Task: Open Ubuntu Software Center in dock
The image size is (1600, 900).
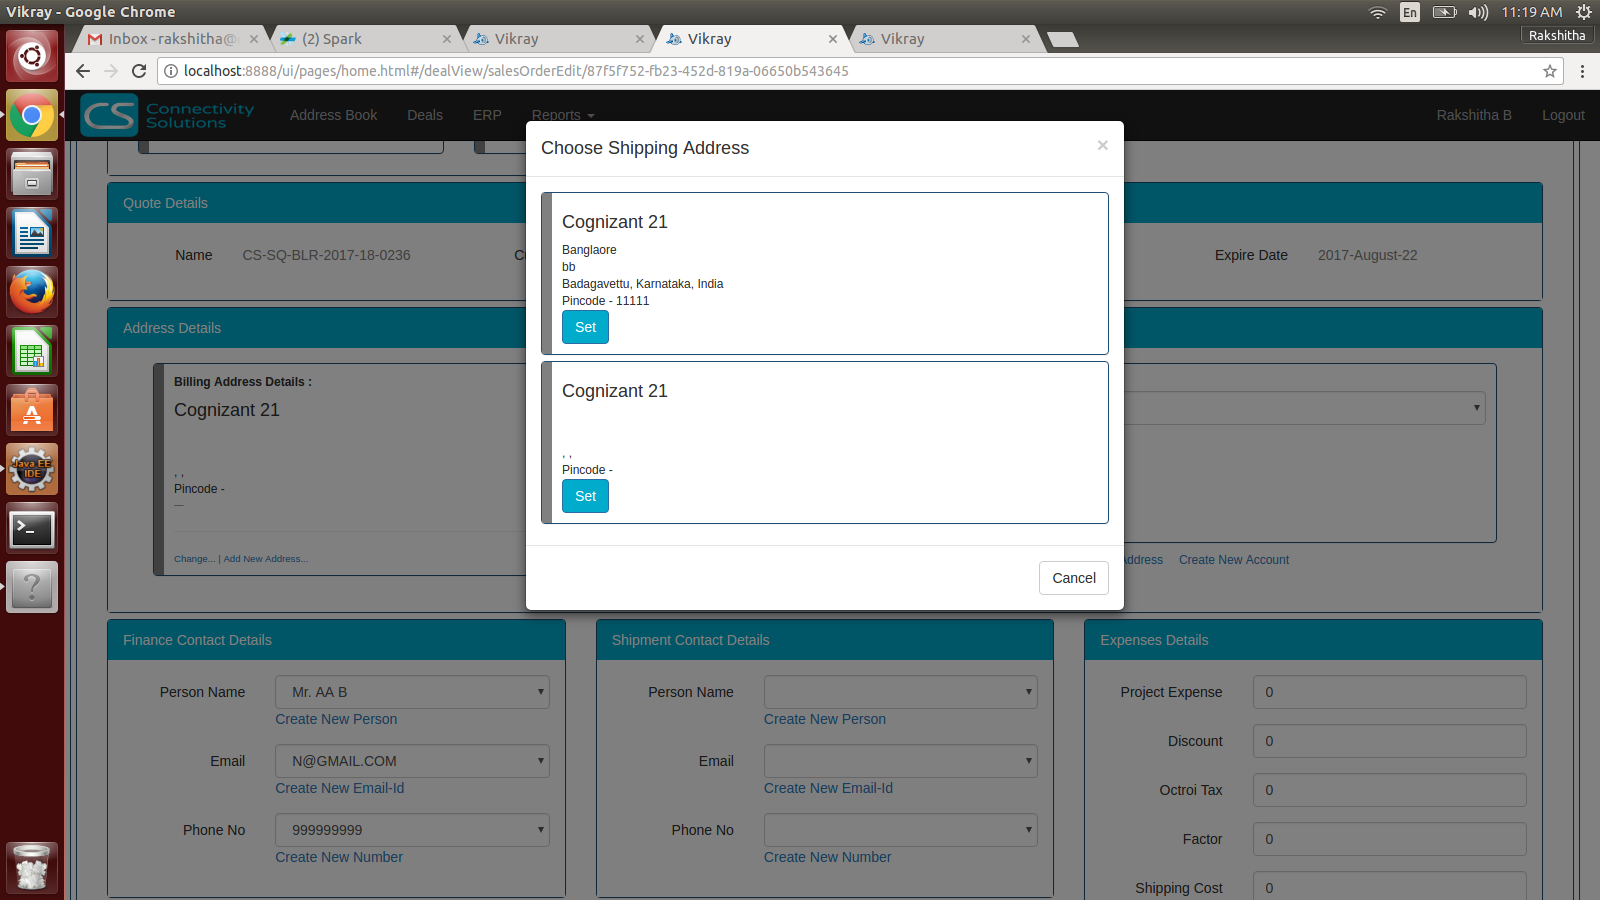Action: point(32,411)
